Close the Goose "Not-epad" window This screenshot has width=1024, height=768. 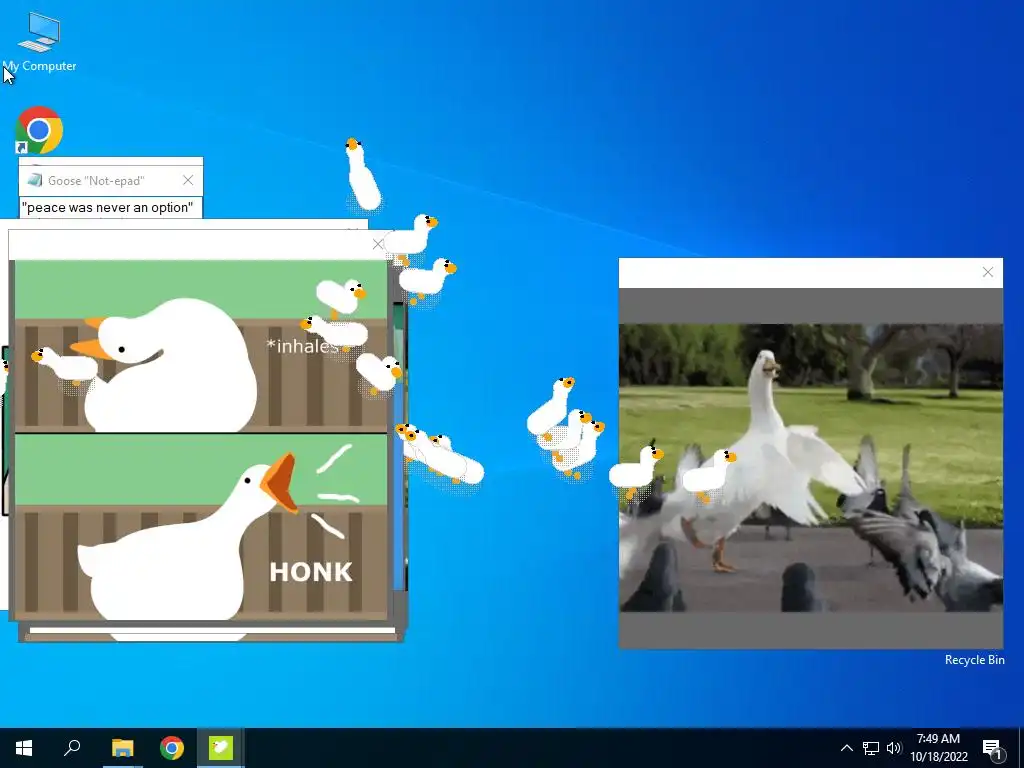188,180
